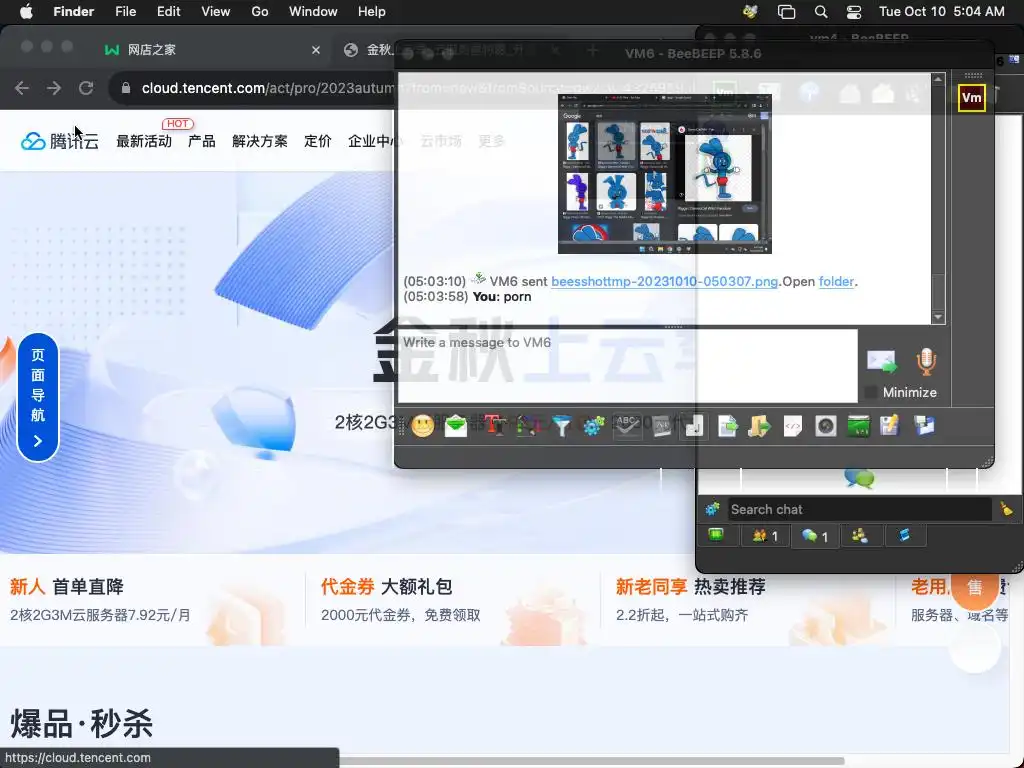Viewport: 1024px width, 768px height.
Task: Switch to the users tab showing 1
Action: coord(765,536)
